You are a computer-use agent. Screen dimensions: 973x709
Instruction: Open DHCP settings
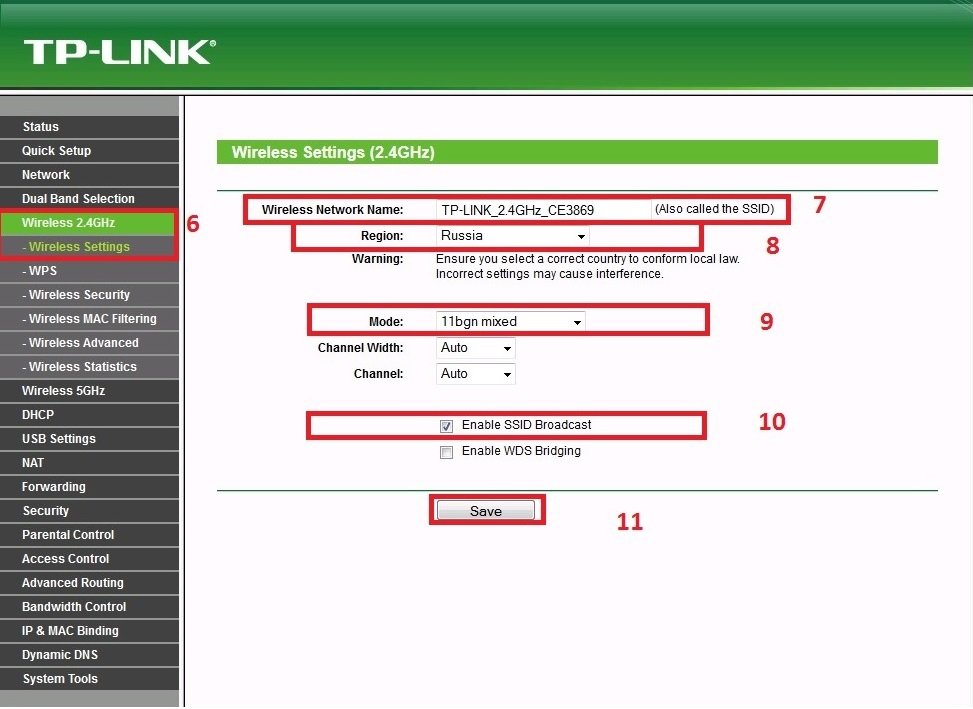coord(38,415)
